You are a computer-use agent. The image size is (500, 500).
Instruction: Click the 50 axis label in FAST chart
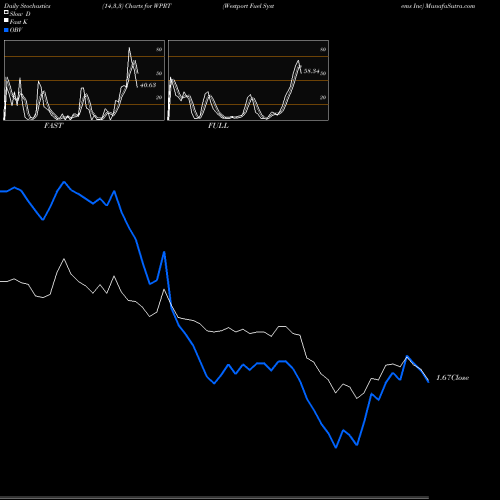tap(159, 73)
